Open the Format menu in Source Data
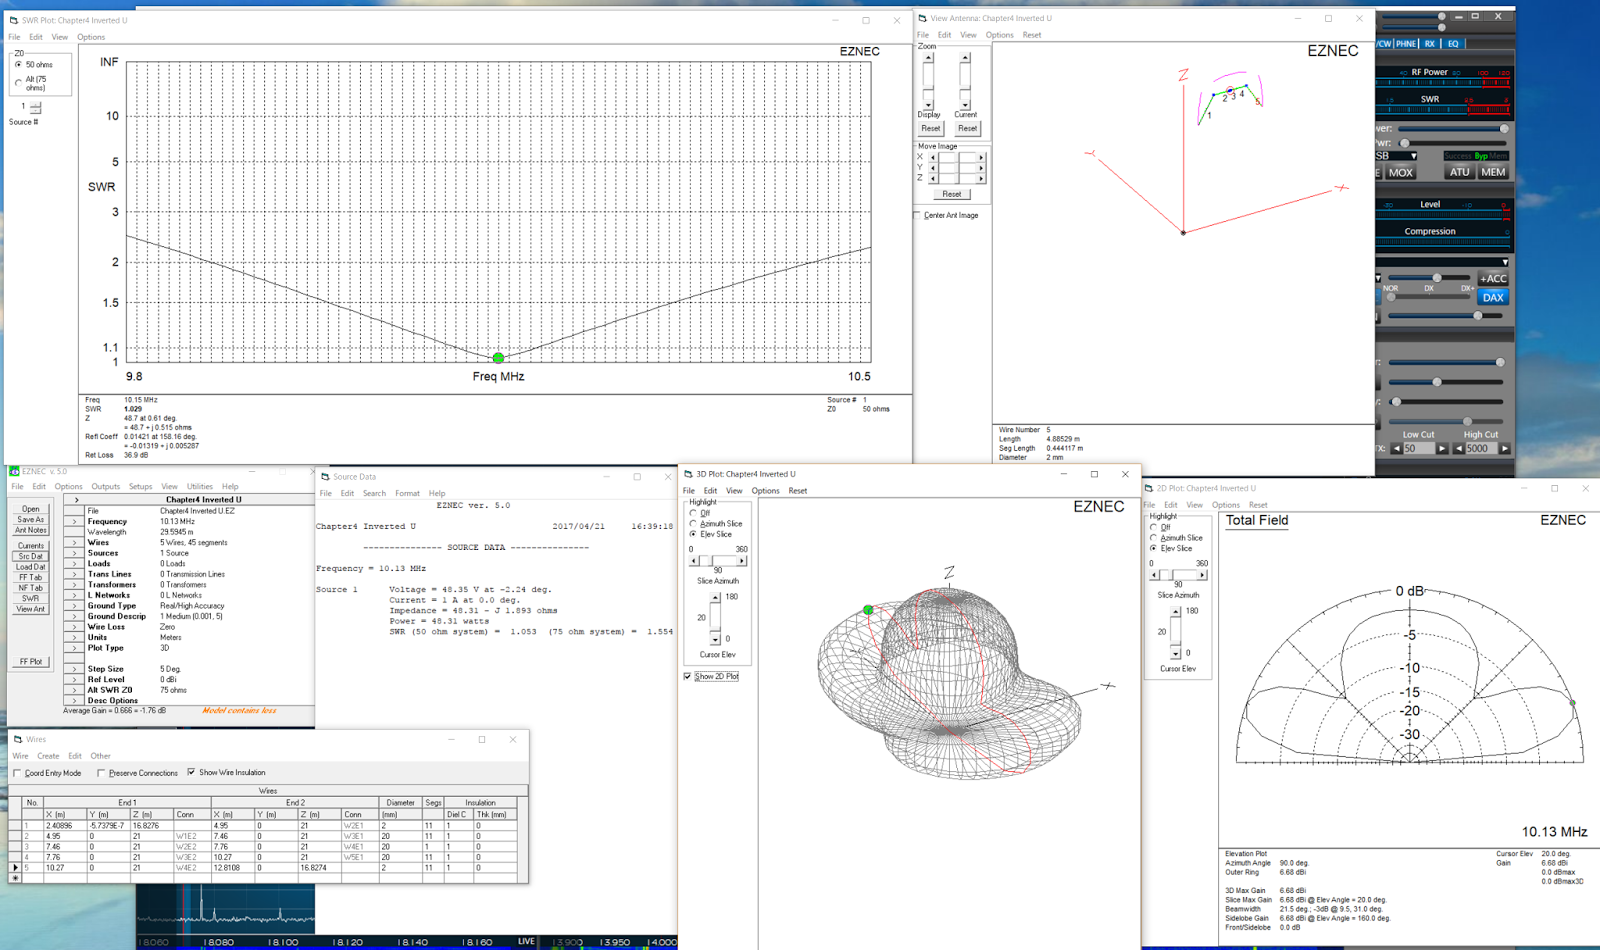 click(x=407, y=493)
